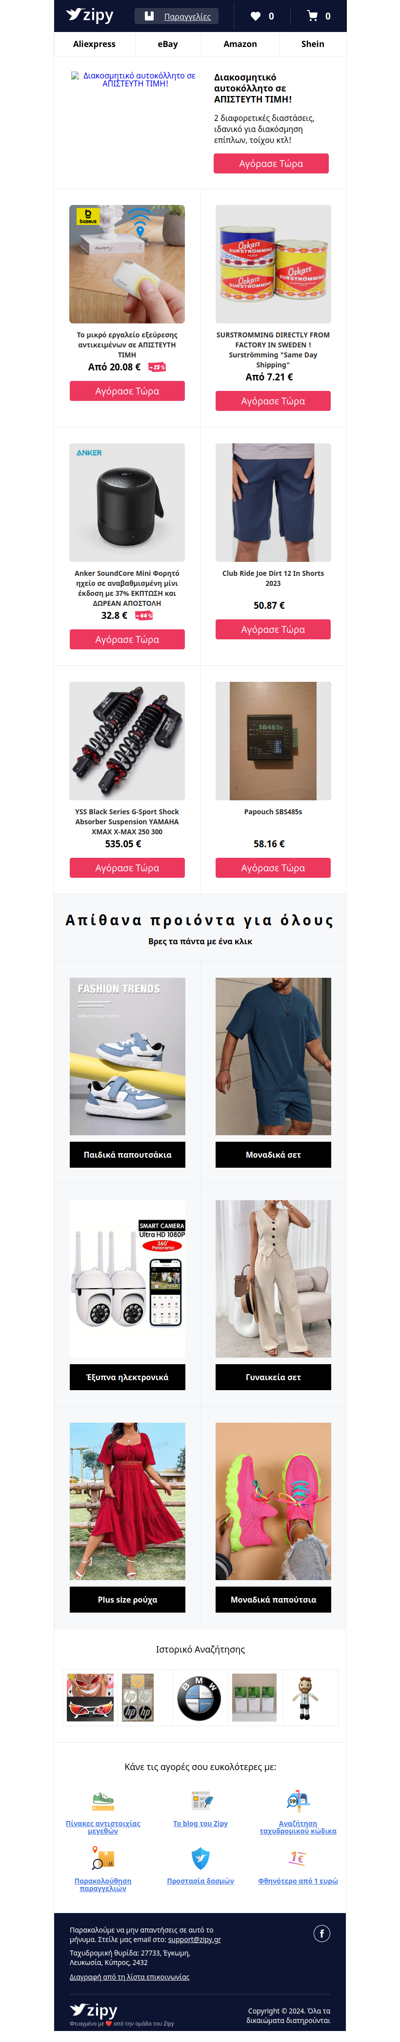Screen dimensions: 400x2042
Task: Click the sneaker size chart icon
Action: point(103,1801)
